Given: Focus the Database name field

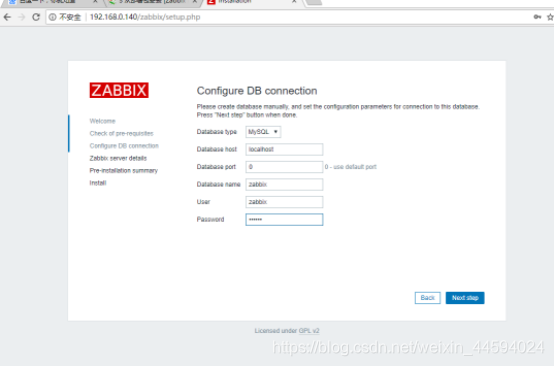Looking at the screenshot, I should [x=284, y=184].
